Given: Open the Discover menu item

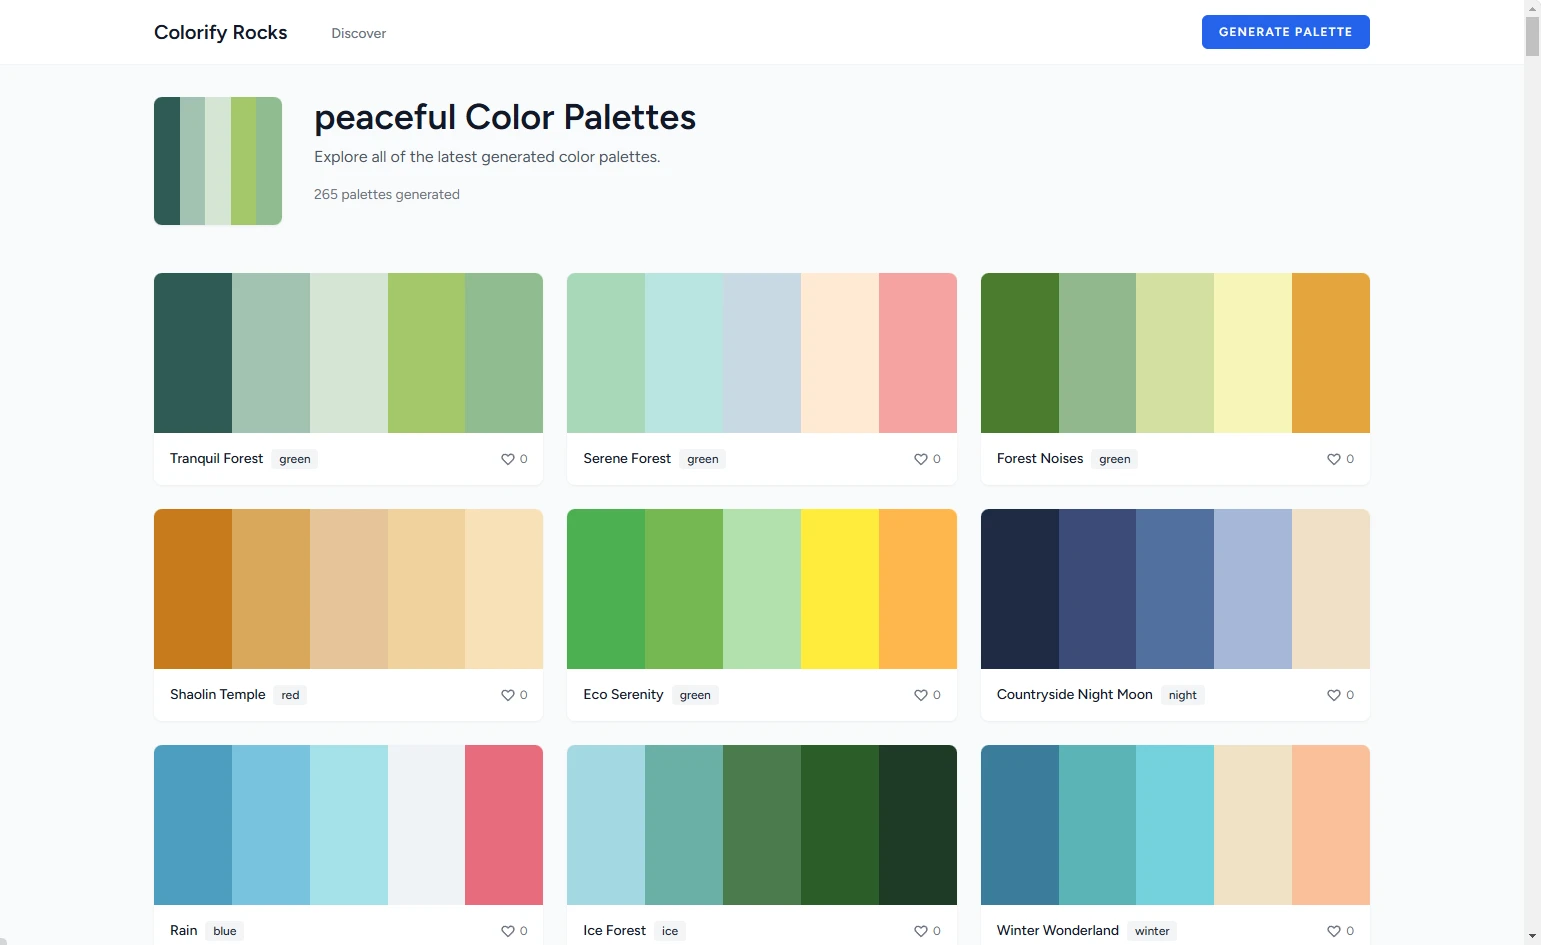Looking at the screenshot, I should click(x=358, y=33).
